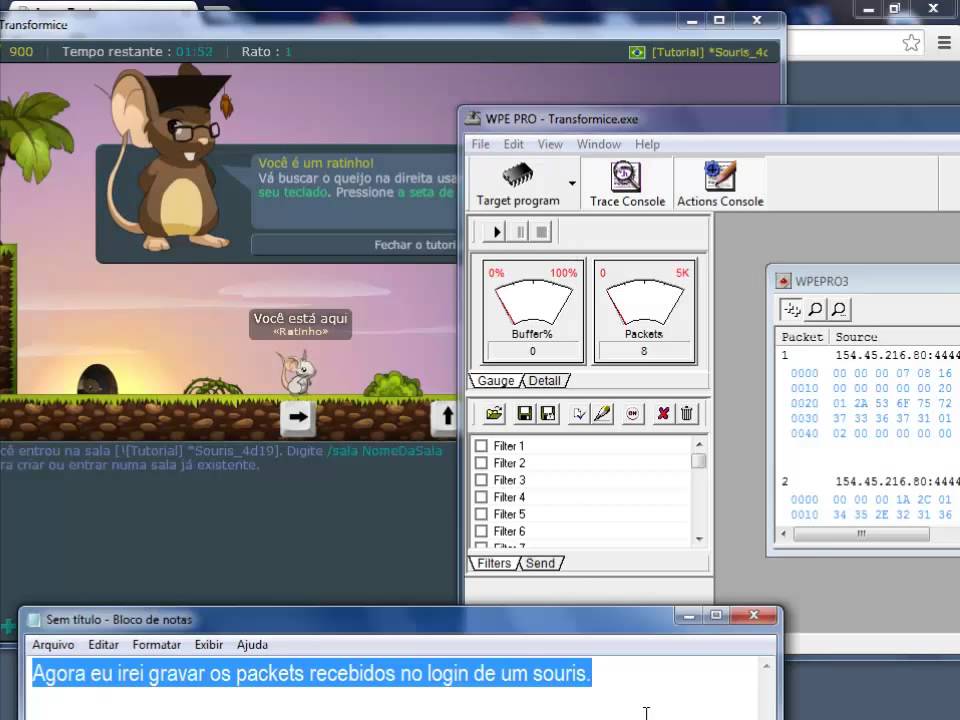This screenshot has height=720, width=960.
Task: Click the Você está aqui label above the mouse
Action: 300,324
